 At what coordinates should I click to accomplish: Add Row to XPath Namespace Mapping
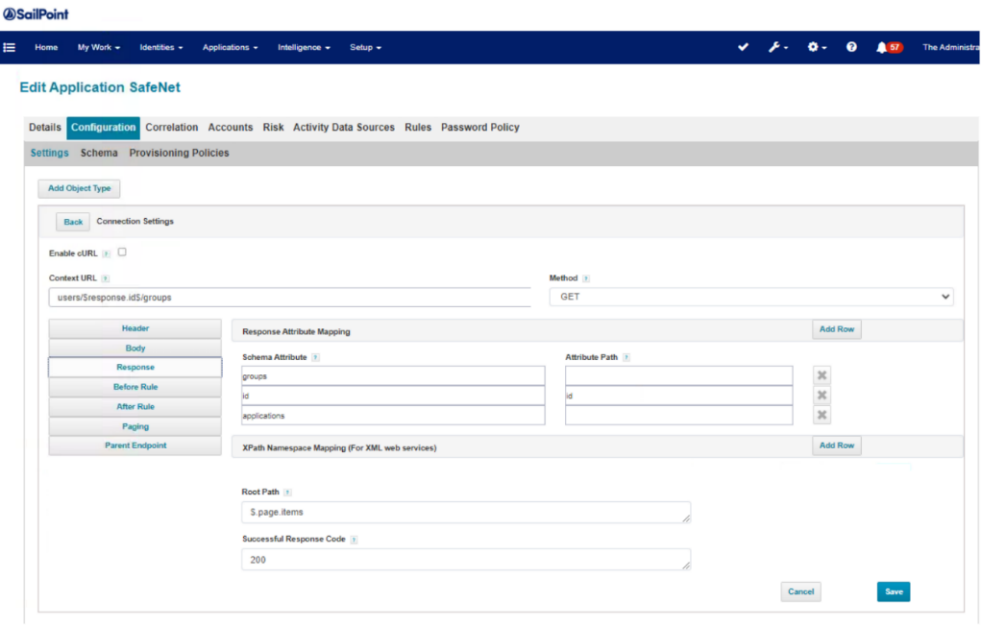click(x=836, y=445)
